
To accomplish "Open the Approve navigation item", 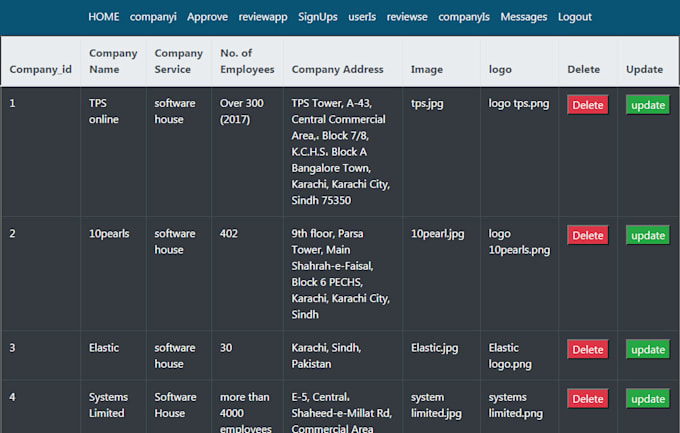I will (x=207, y=17).
